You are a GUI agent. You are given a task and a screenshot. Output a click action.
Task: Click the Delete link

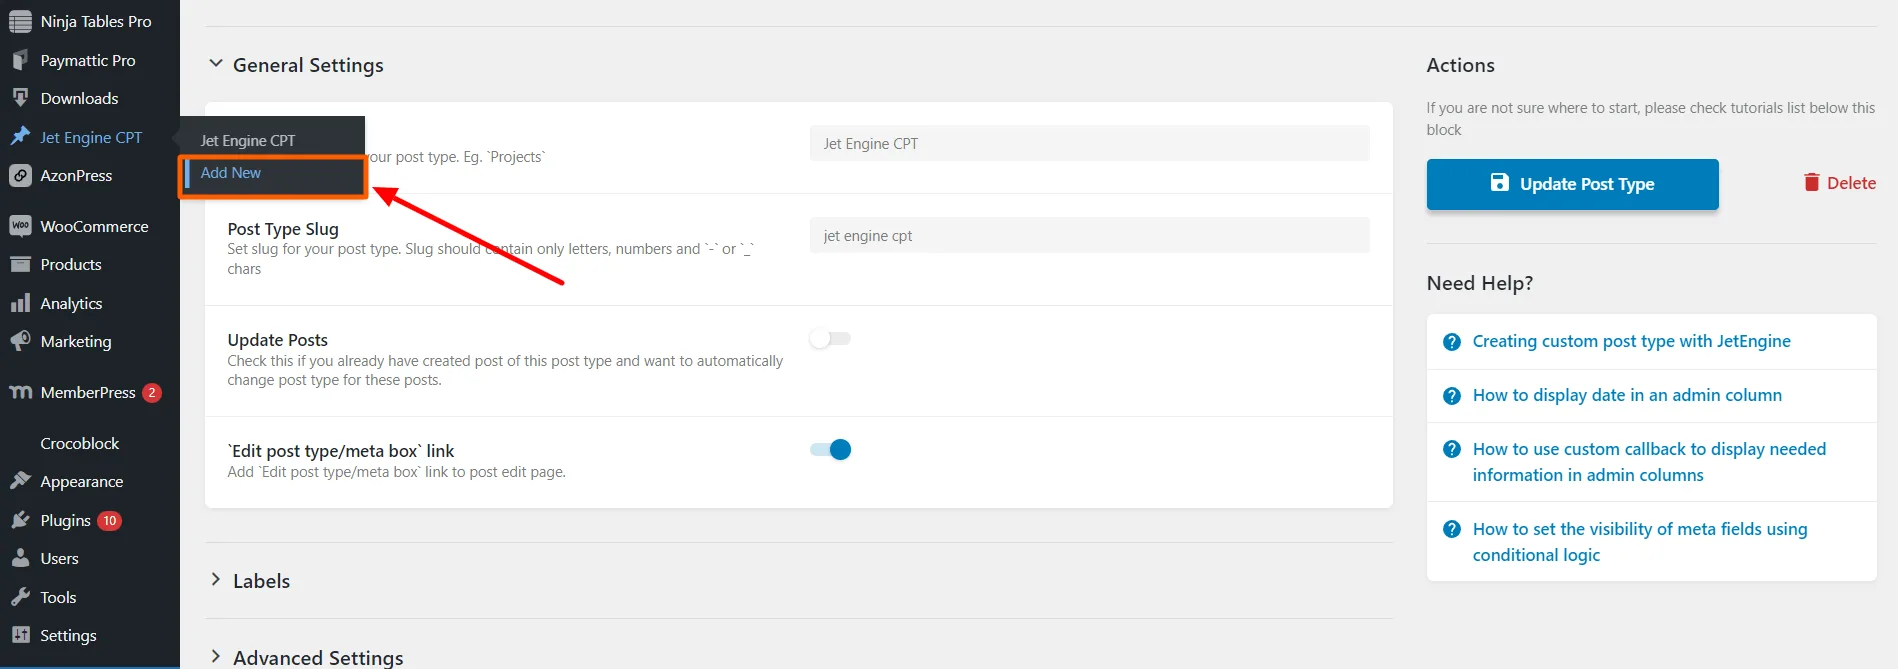1840,183
